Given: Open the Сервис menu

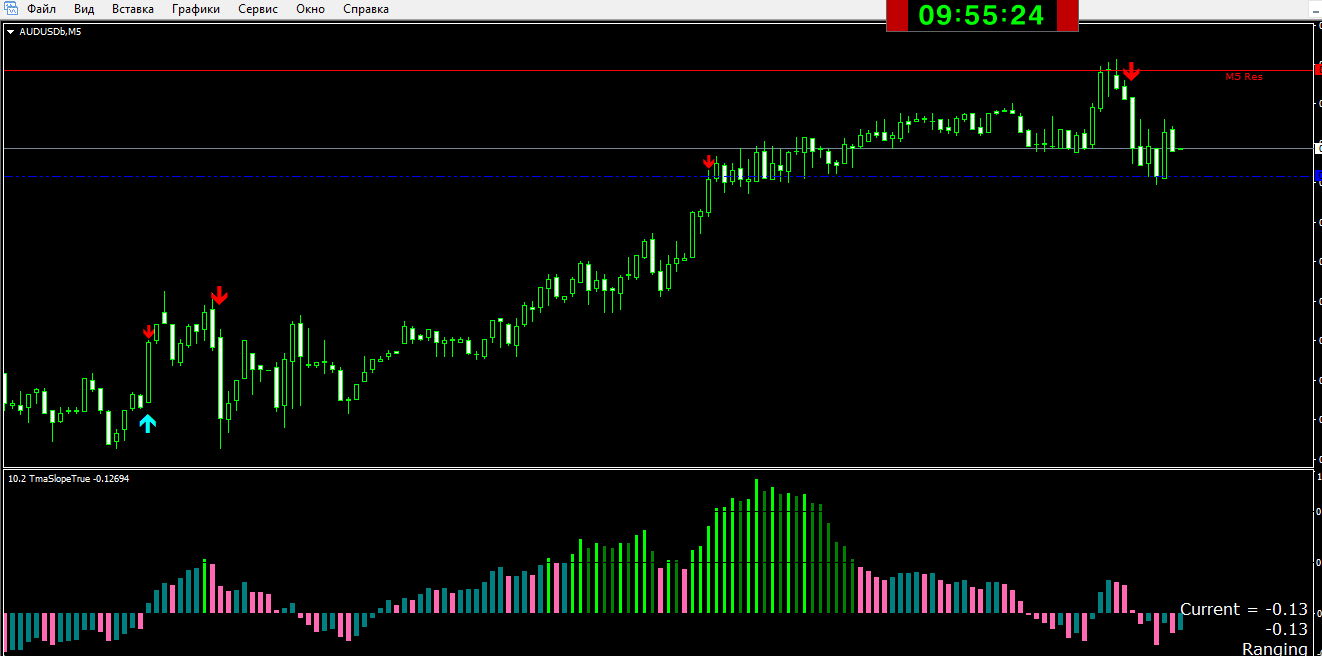Looking at the screenshot, I should pyautogui.click(x=258, y=9).
